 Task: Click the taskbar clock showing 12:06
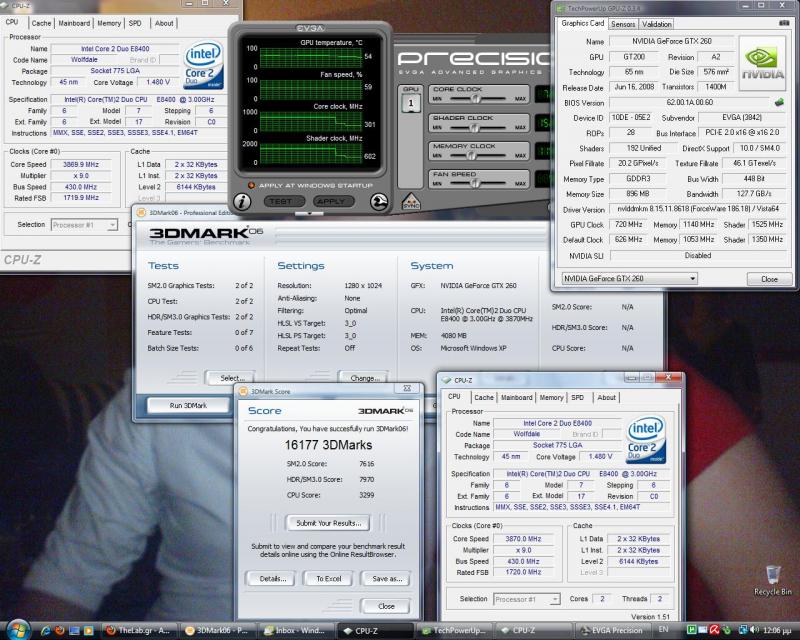(776, 631)
